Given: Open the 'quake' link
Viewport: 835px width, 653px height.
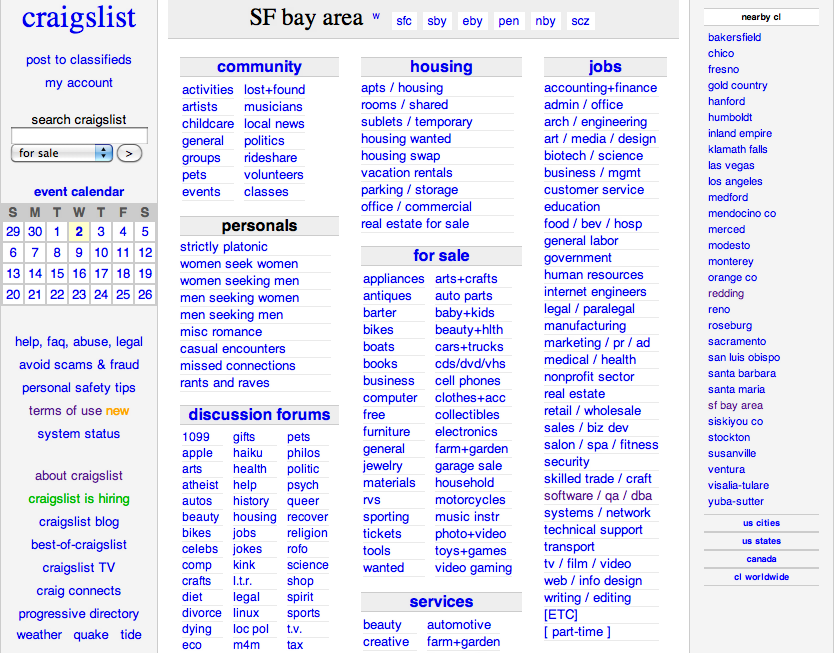Looking at the screenshot, I should [91, 635].
